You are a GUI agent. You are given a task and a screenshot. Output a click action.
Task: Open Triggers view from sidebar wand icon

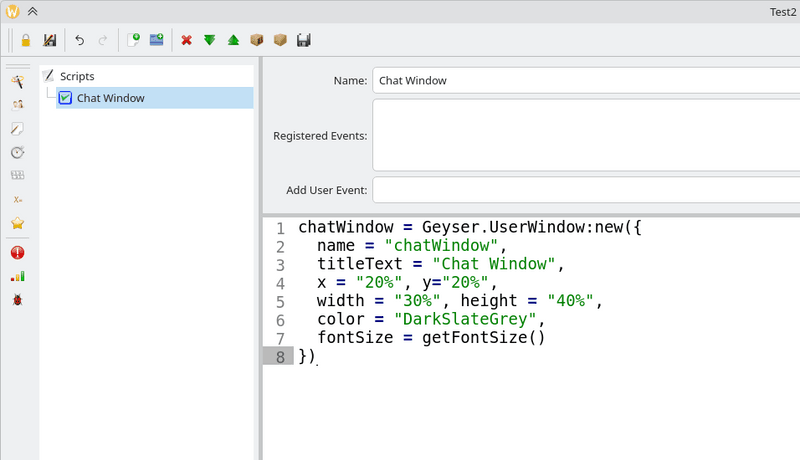[x=18, y=82]
